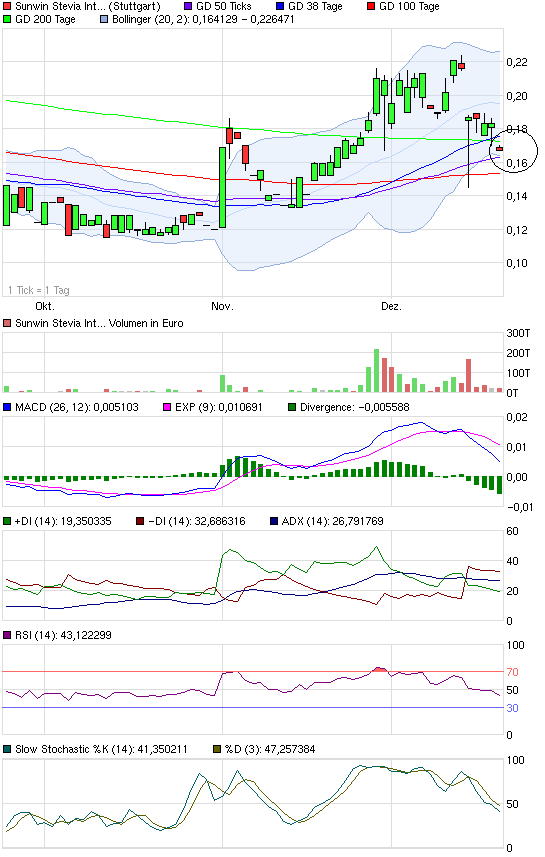Click Slow Stochastic %K (14): 41,350211 text
545x857 pixels.
coord(101,749)
